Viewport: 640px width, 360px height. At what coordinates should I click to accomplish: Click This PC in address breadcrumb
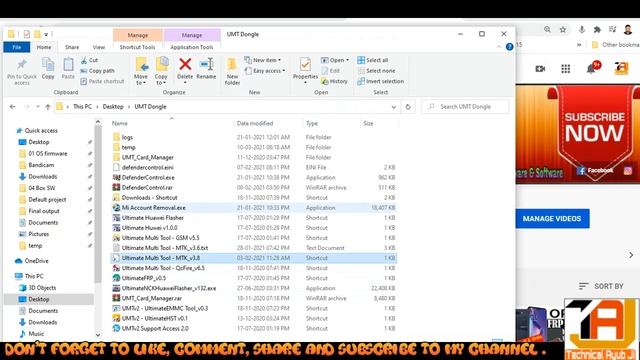pyautogui.click(x=82, y=107)
